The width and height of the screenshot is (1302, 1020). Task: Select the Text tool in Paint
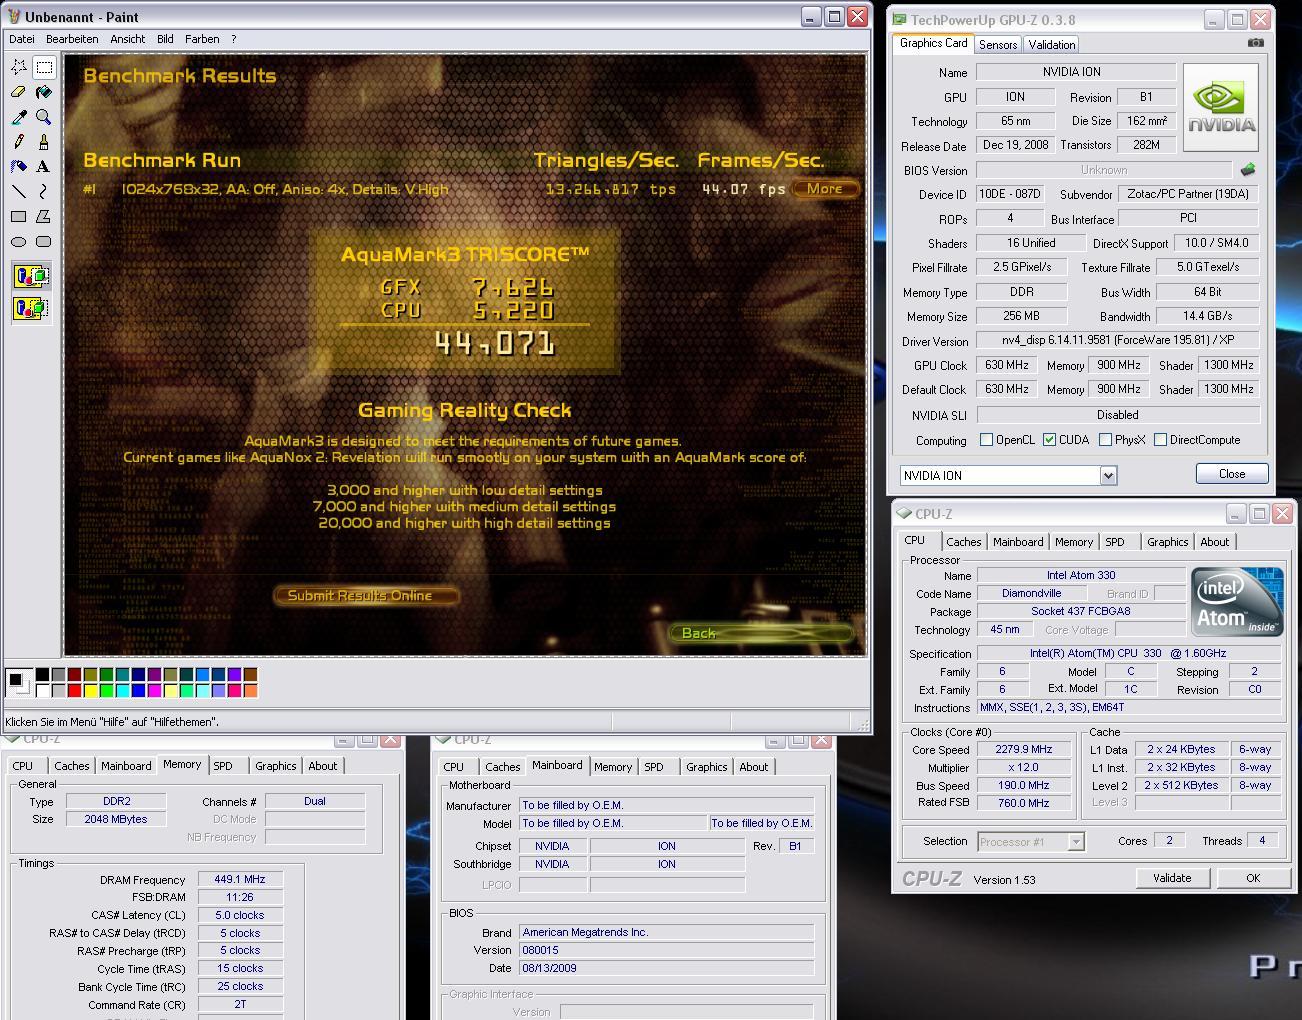pyautogui.click(x=44, y=167)
